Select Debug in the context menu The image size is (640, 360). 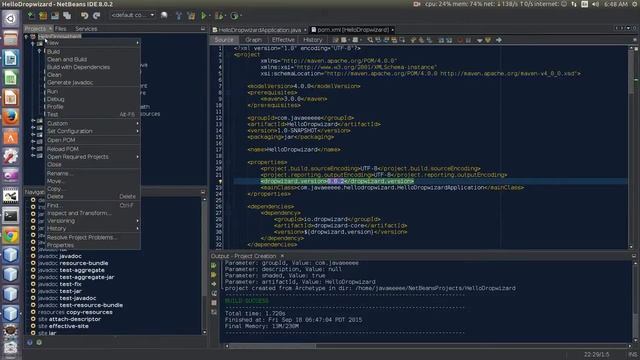pos(93,99)
